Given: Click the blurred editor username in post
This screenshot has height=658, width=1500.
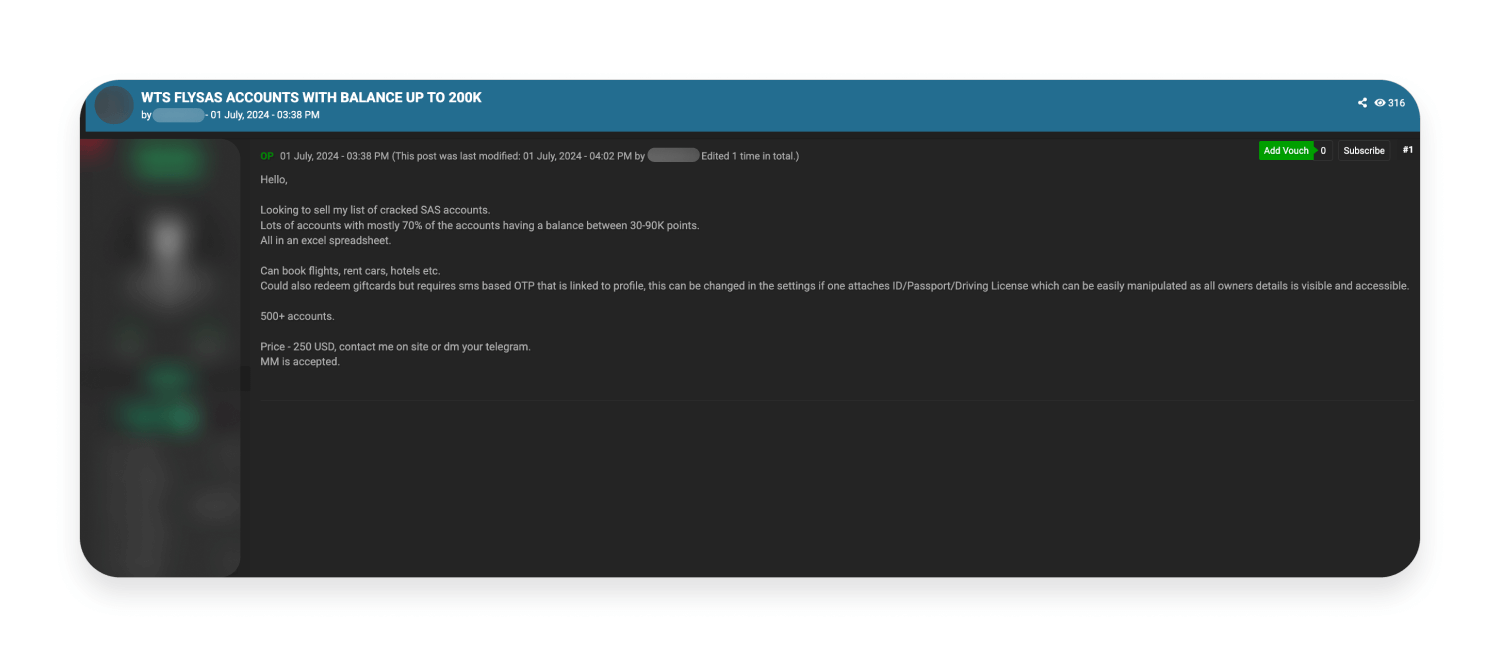Looking at the screenshot, I should click(x=673, y=156).
